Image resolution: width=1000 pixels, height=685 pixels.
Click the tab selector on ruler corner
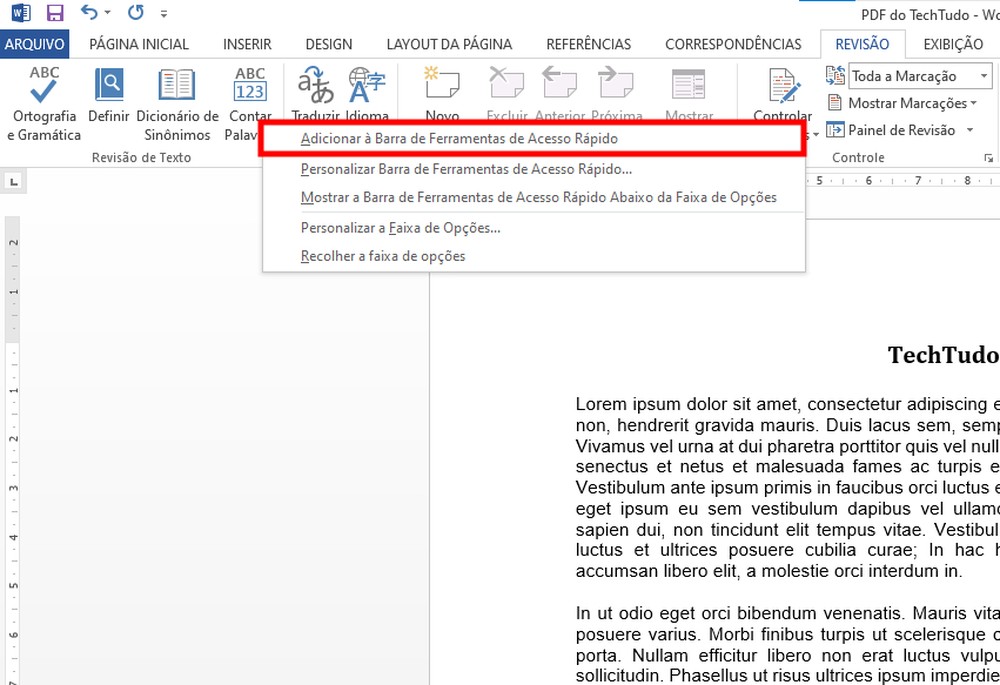(13, 182)
